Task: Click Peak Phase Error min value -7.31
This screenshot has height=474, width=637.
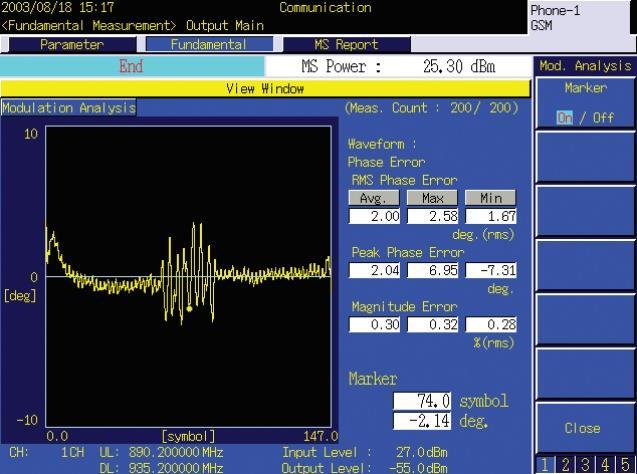Action: [491, 270]
